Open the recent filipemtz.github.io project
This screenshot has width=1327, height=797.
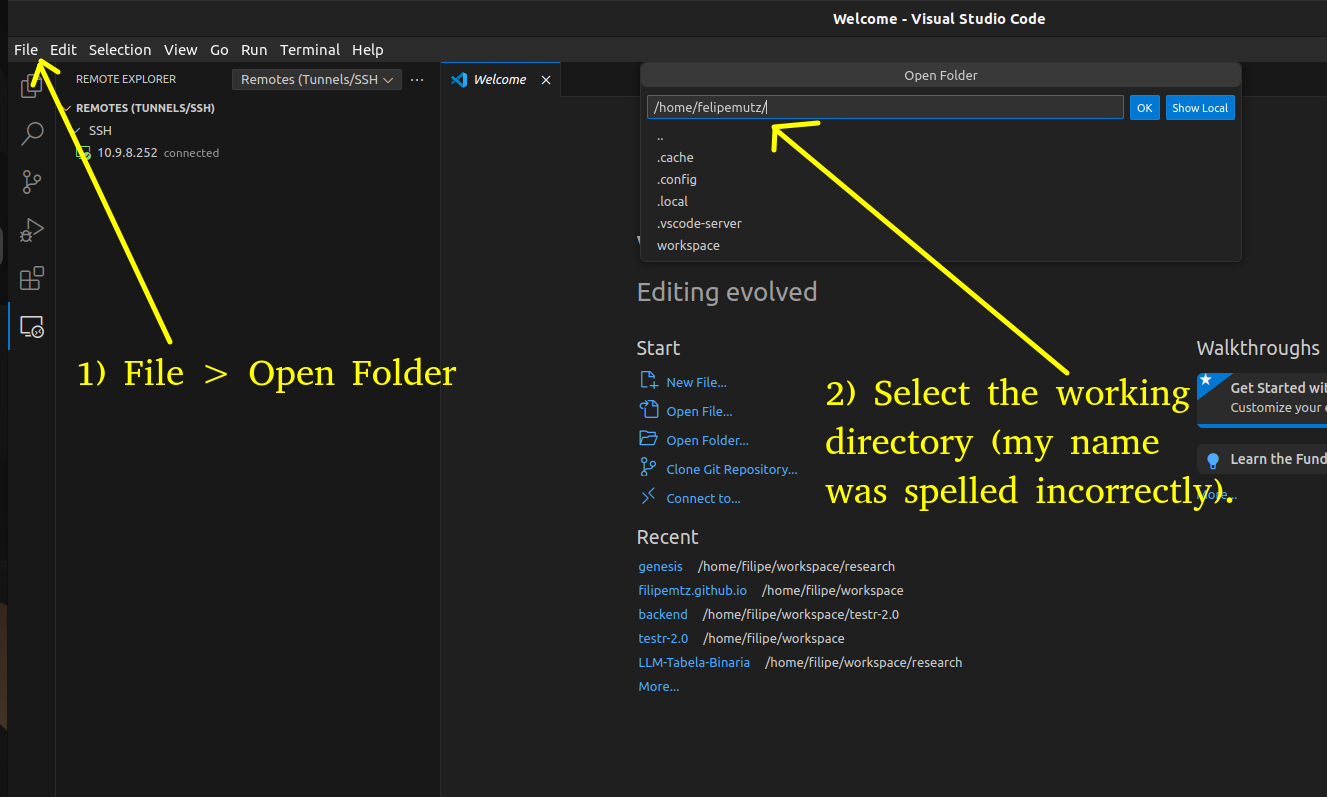tap(693, 590)
